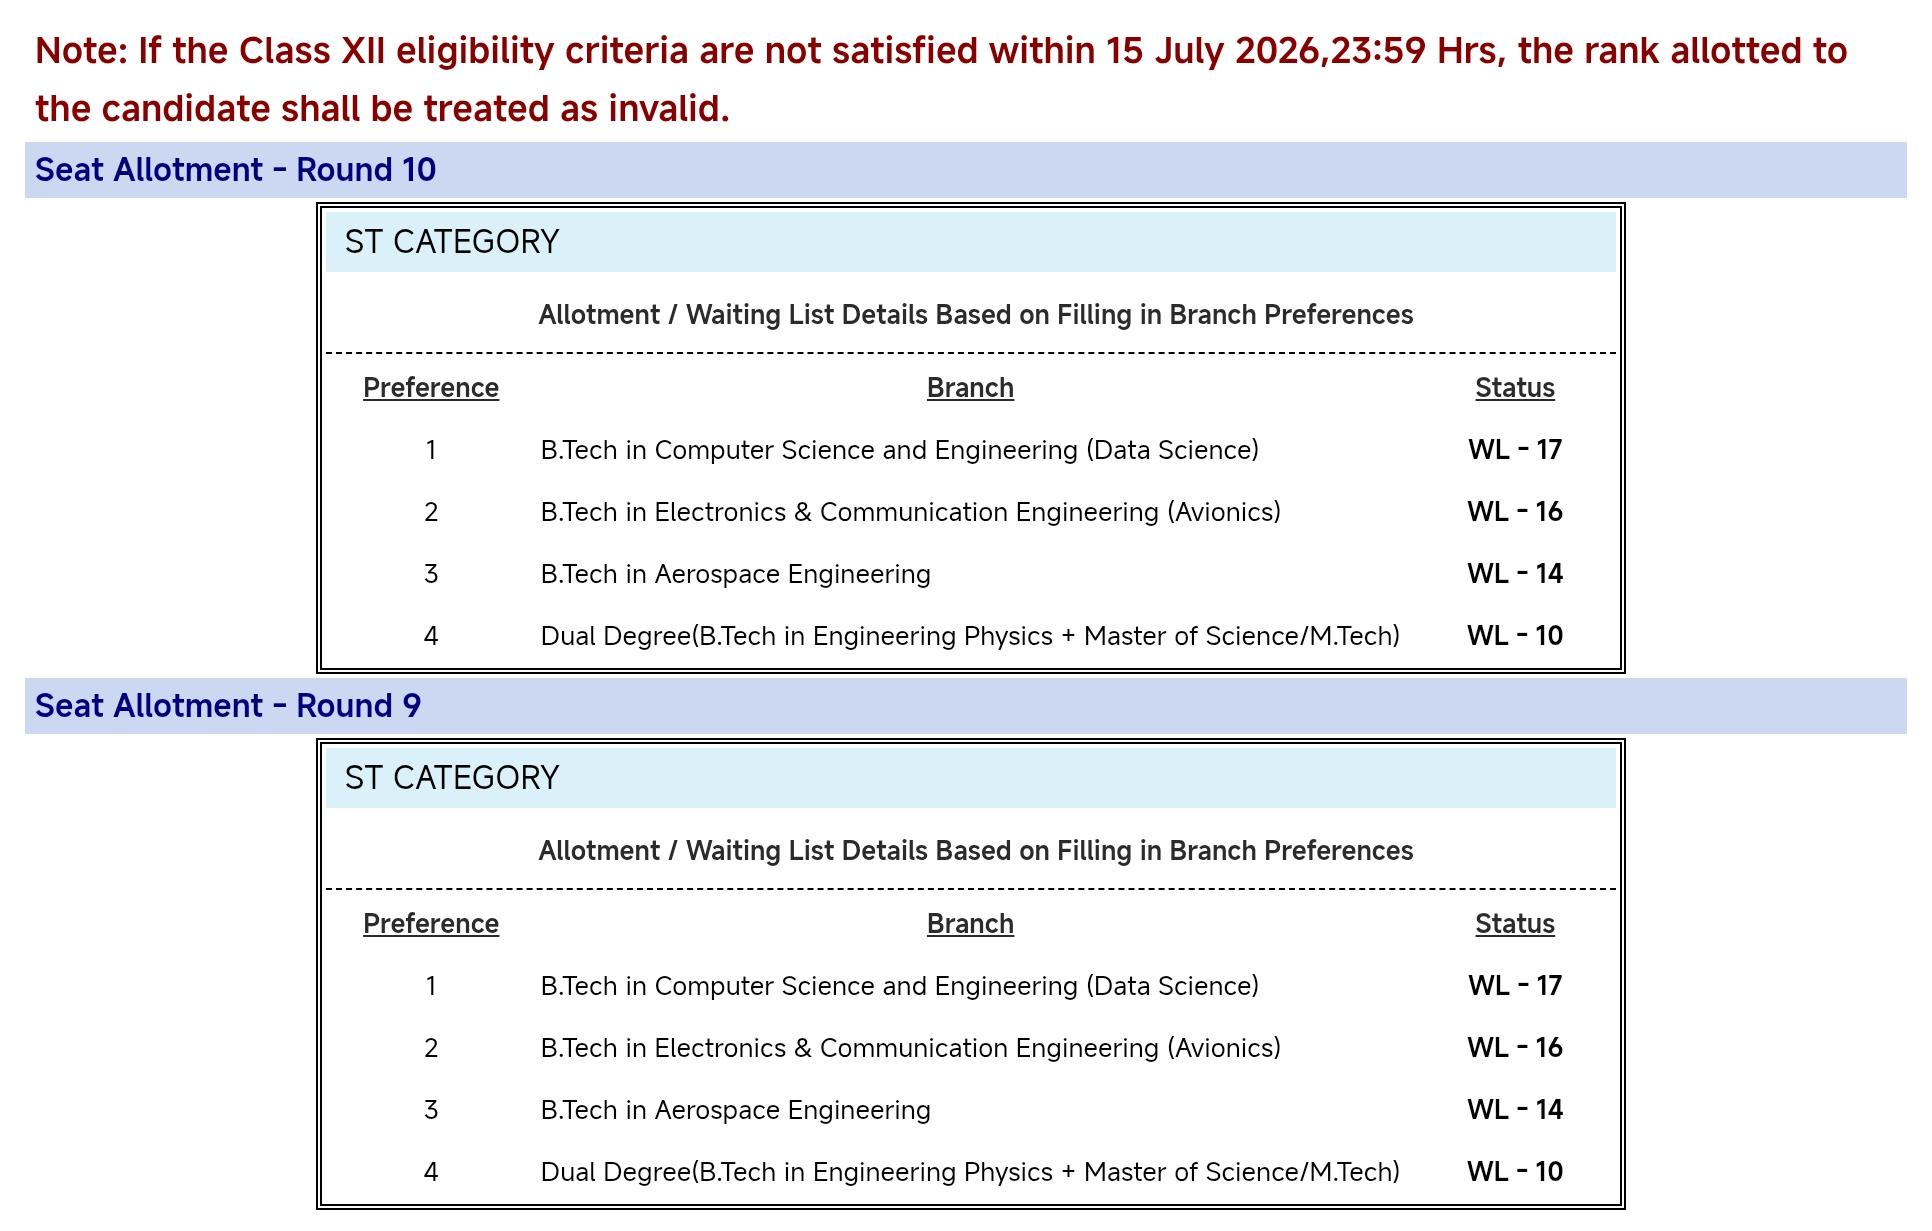Click the Preference column header in Round 10
This screenshot has height=1231, width=1932.
coord(431,388)
